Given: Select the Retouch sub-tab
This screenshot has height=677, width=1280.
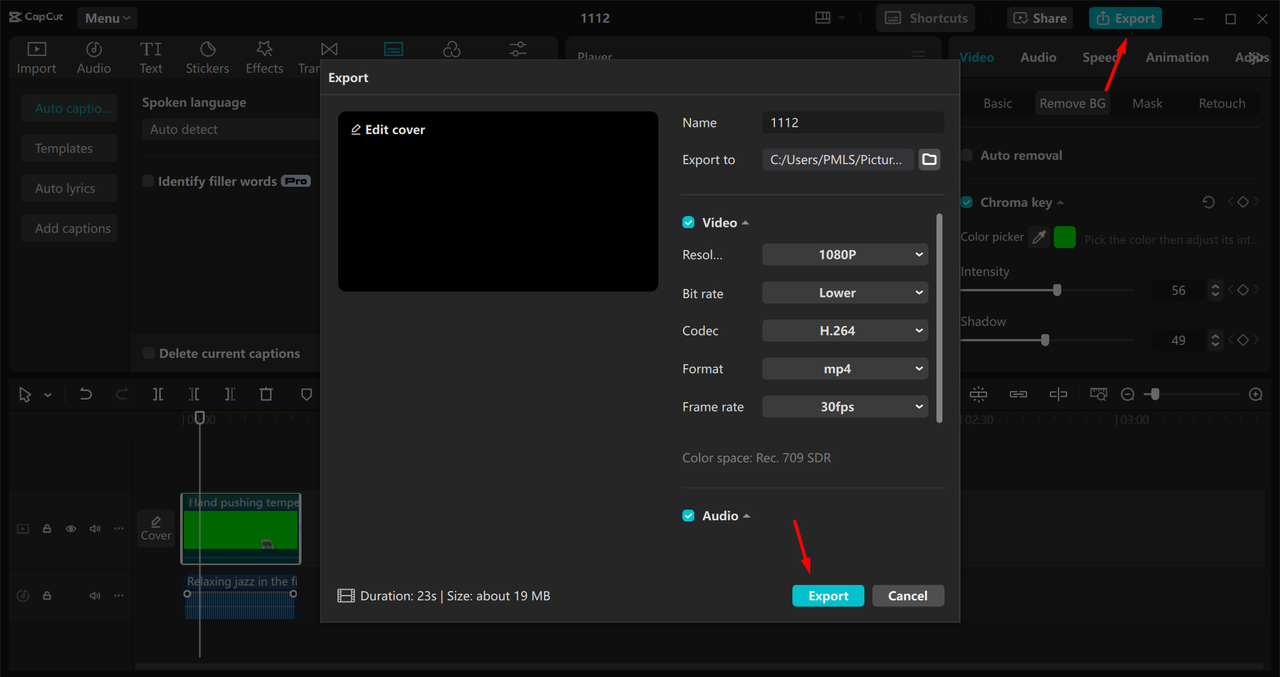Looking at the screenshot, I should [1222, 103].
